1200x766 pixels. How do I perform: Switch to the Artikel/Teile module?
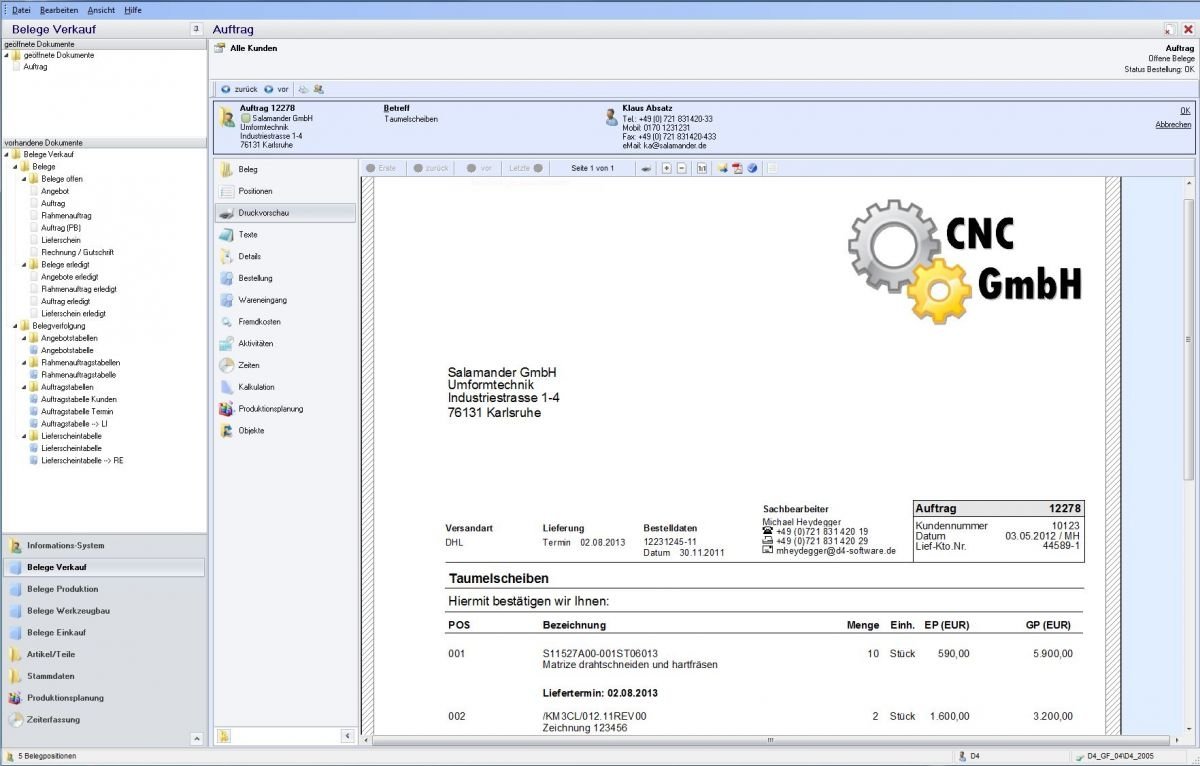pos(104,654)
